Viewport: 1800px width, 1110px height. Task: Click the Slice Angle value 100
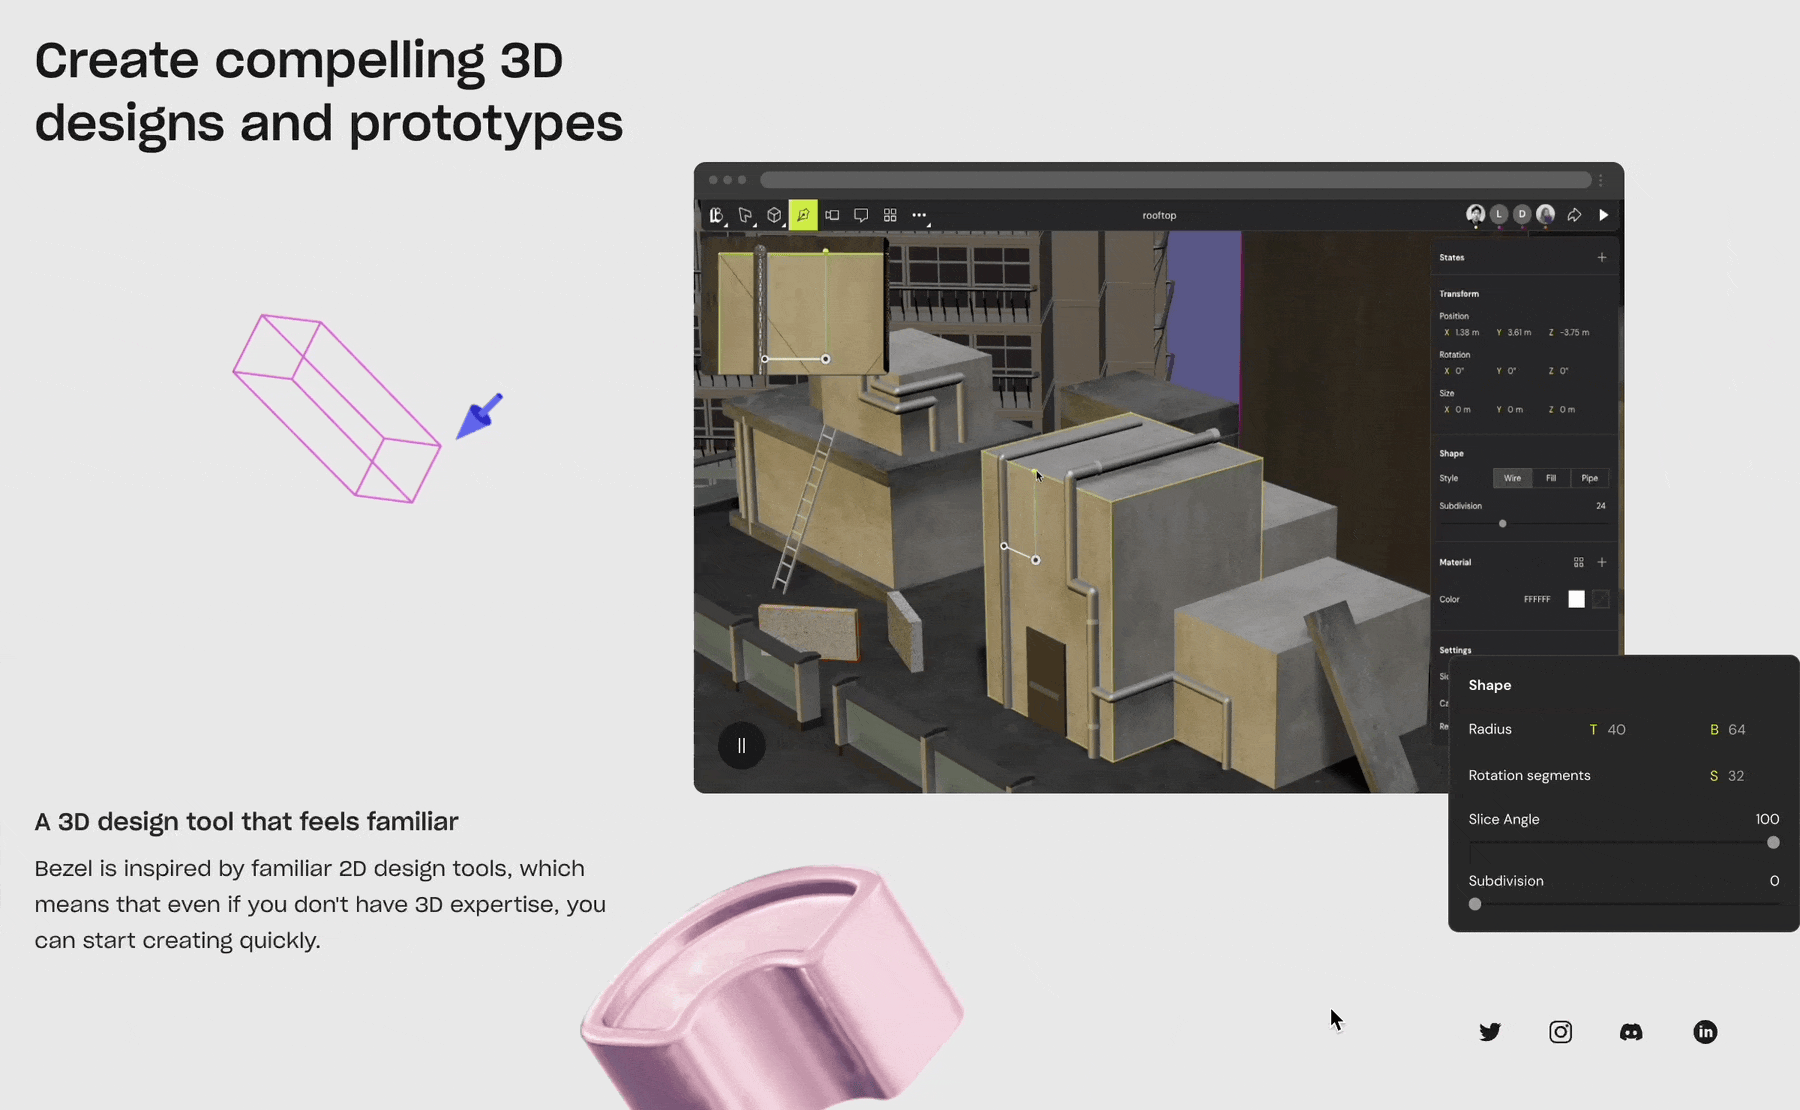[1767, 819]
